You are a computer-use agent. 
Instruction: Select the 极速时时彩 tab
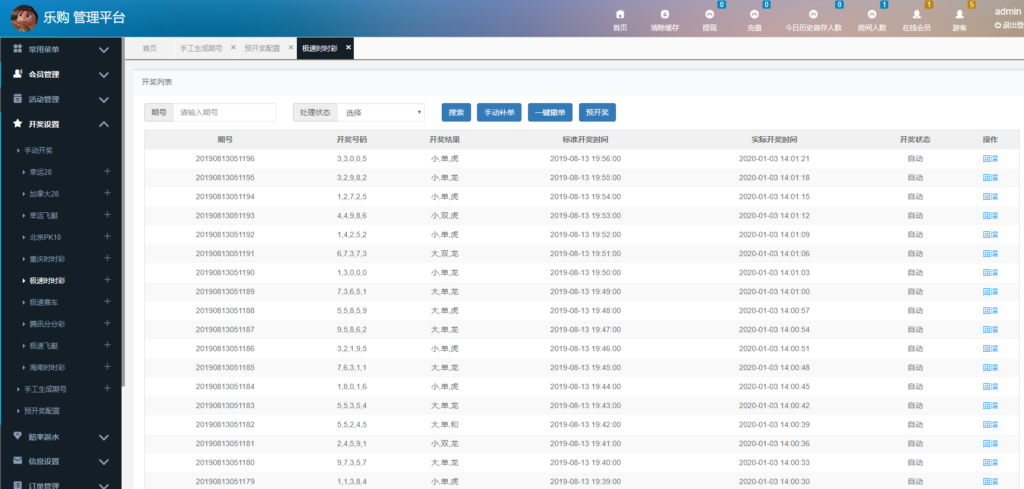[x=319, y=48]
